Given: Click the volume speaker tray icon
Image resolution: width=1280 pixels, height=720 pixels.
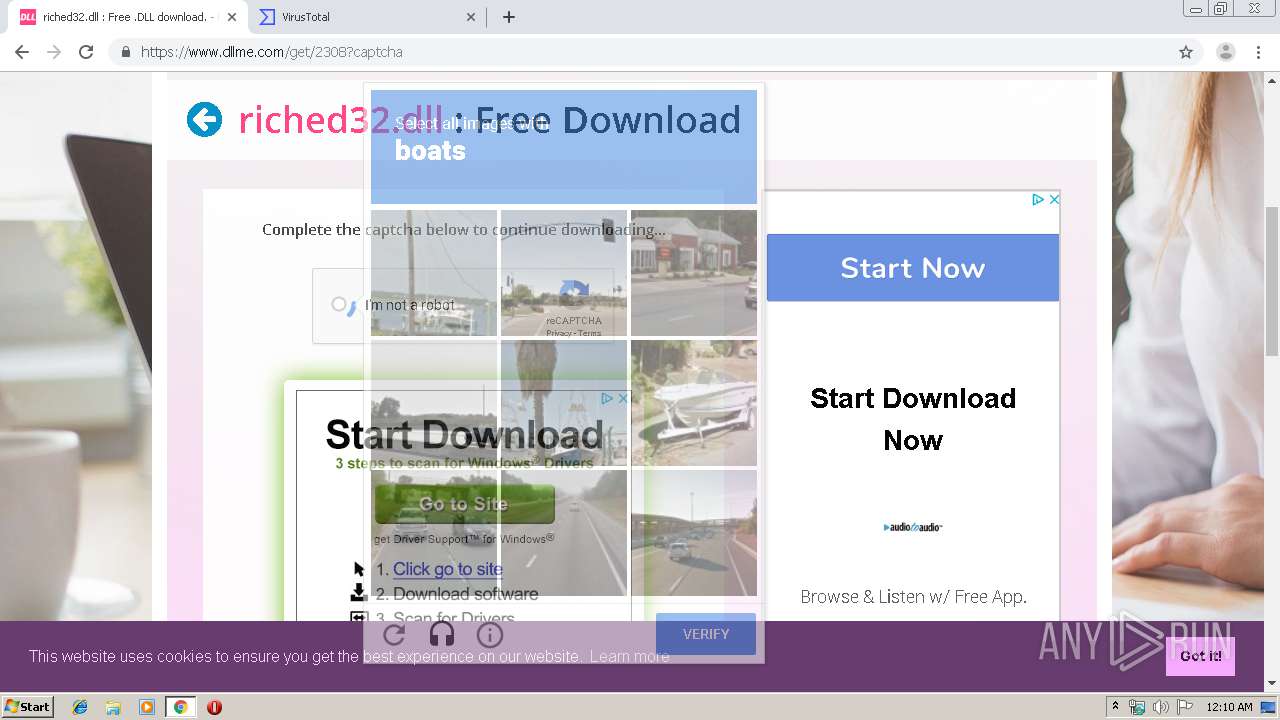Looking at the screenshot, I should click(x=1160, y=707).
